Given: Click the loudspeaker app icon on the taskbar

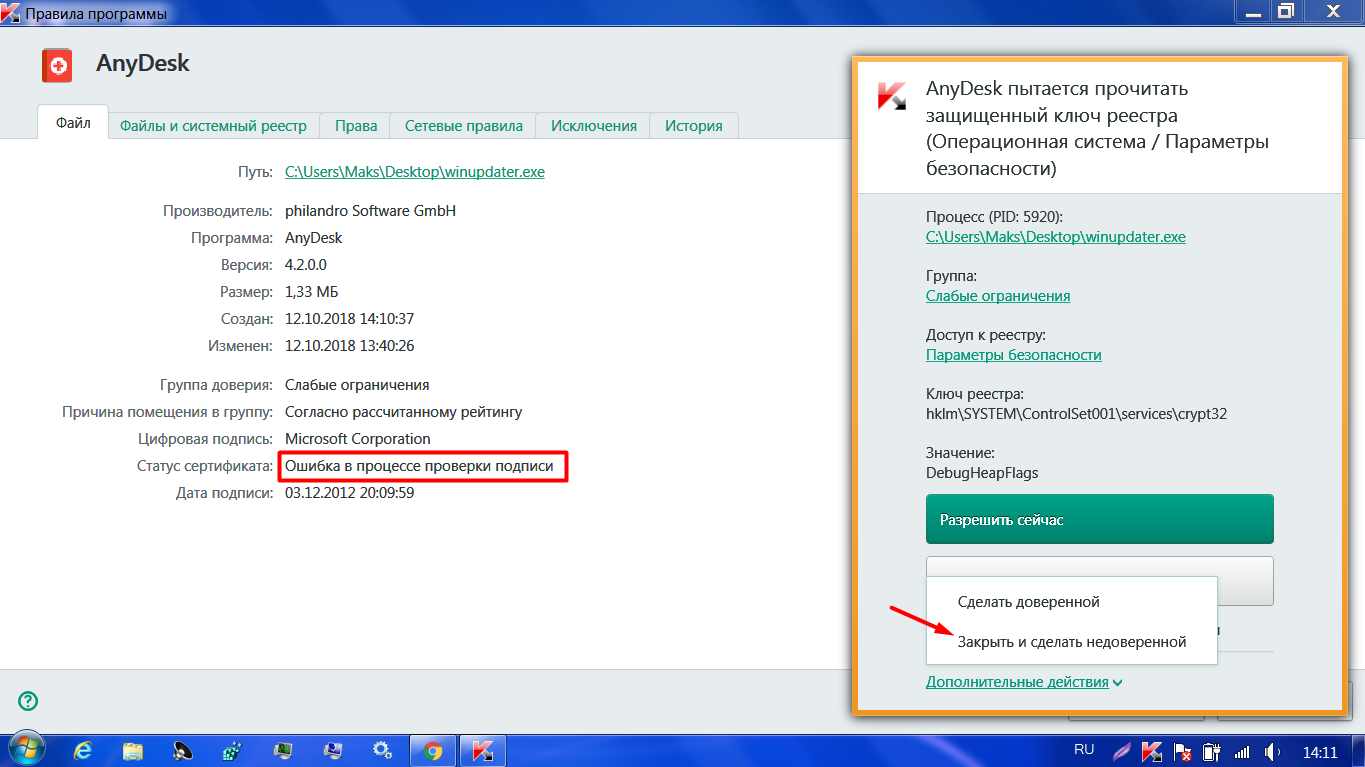Looking at the screenshot, I should point(183,750).
